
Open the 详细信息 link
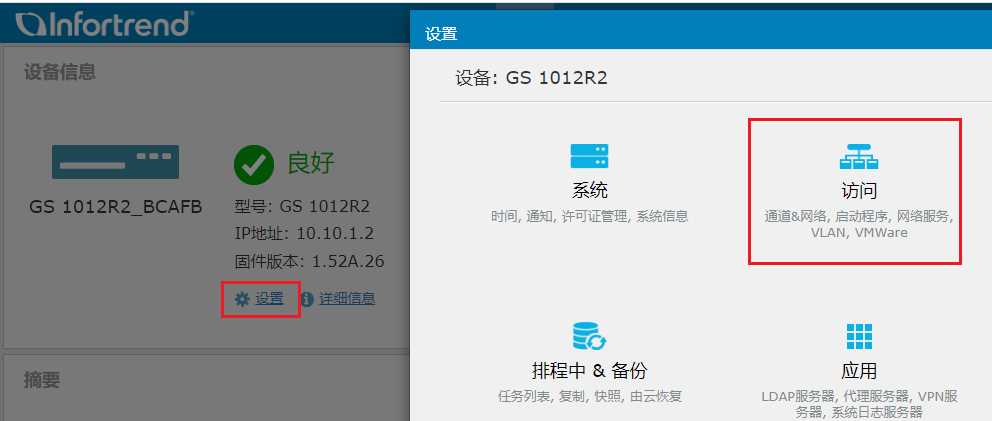(x=347, y=299)
